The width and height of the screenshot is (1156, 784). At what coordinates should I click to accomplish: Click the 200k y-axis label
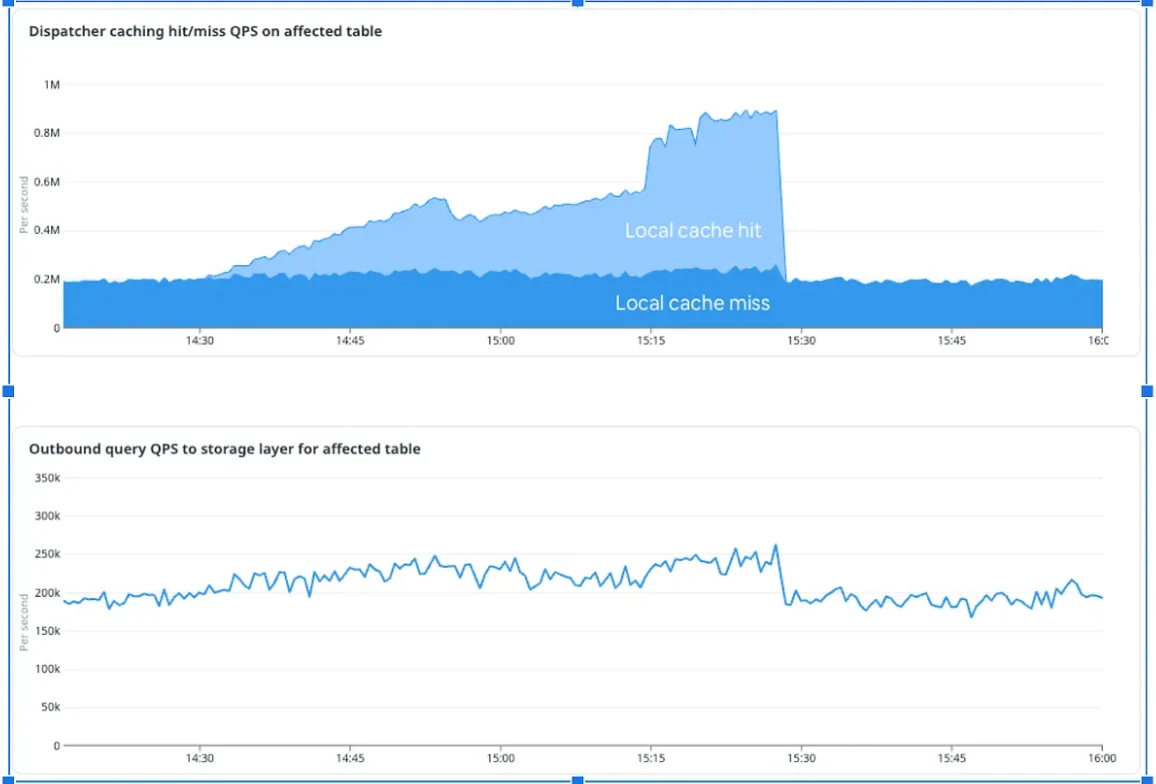tap(47, 593)
